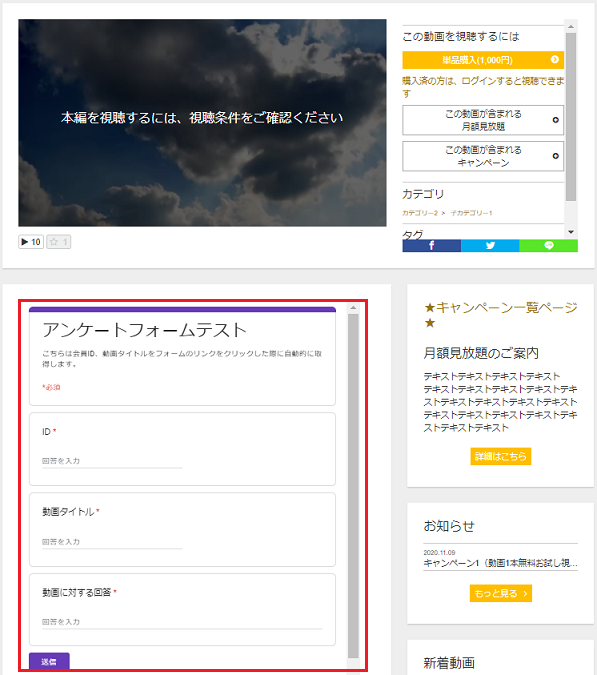
Task: Open the キャンペーン1 news item
Action: coord(500,563)
